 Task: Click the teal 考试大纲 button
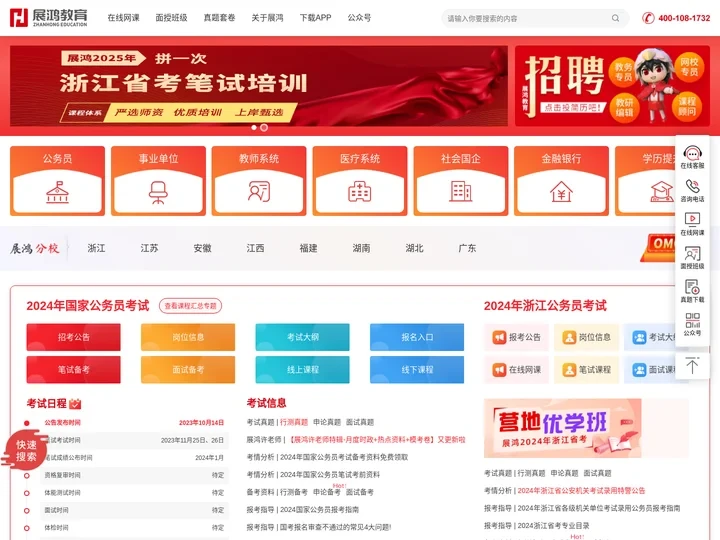tap(303, 337)
